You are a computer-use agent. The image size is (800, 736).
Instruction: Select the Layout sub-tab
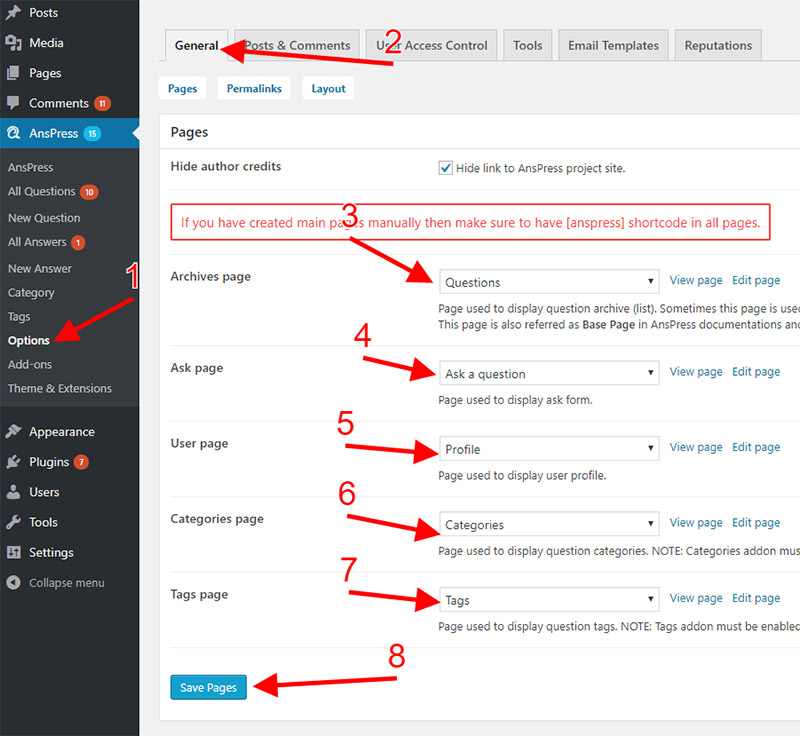328,88
